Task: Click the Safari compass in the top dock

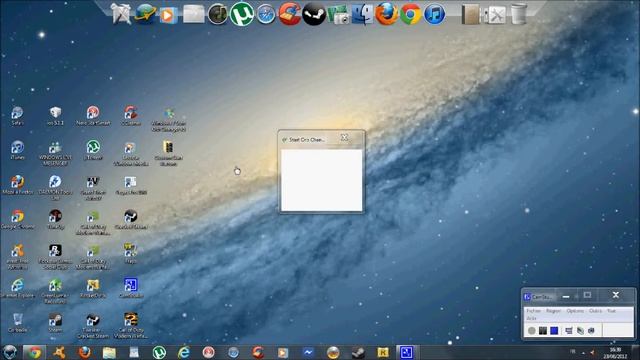Action: [266, 15]
